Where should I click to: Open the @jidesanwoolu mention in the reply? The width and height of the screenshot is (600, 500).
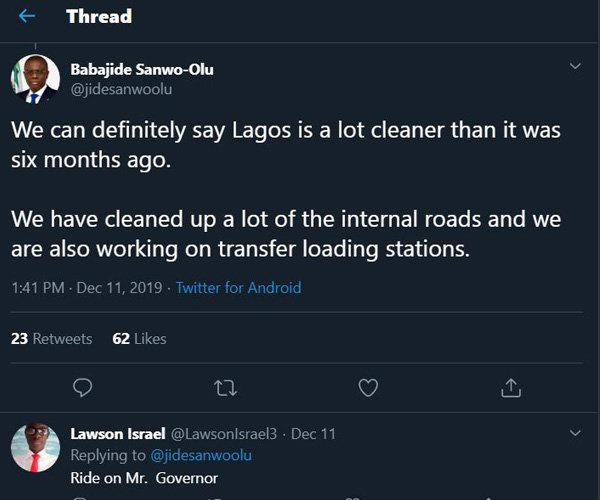point(201,455)
